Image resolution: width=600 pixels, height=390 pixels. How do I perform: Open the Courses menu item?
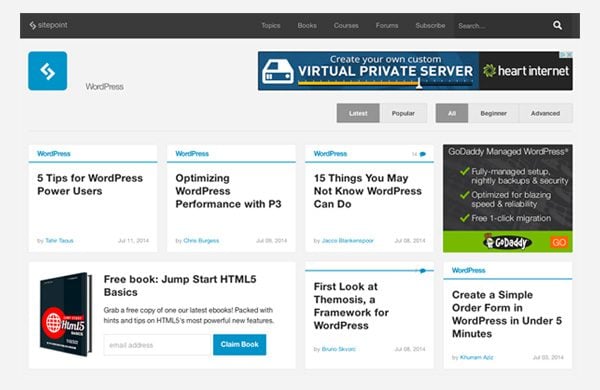[346, 26]
